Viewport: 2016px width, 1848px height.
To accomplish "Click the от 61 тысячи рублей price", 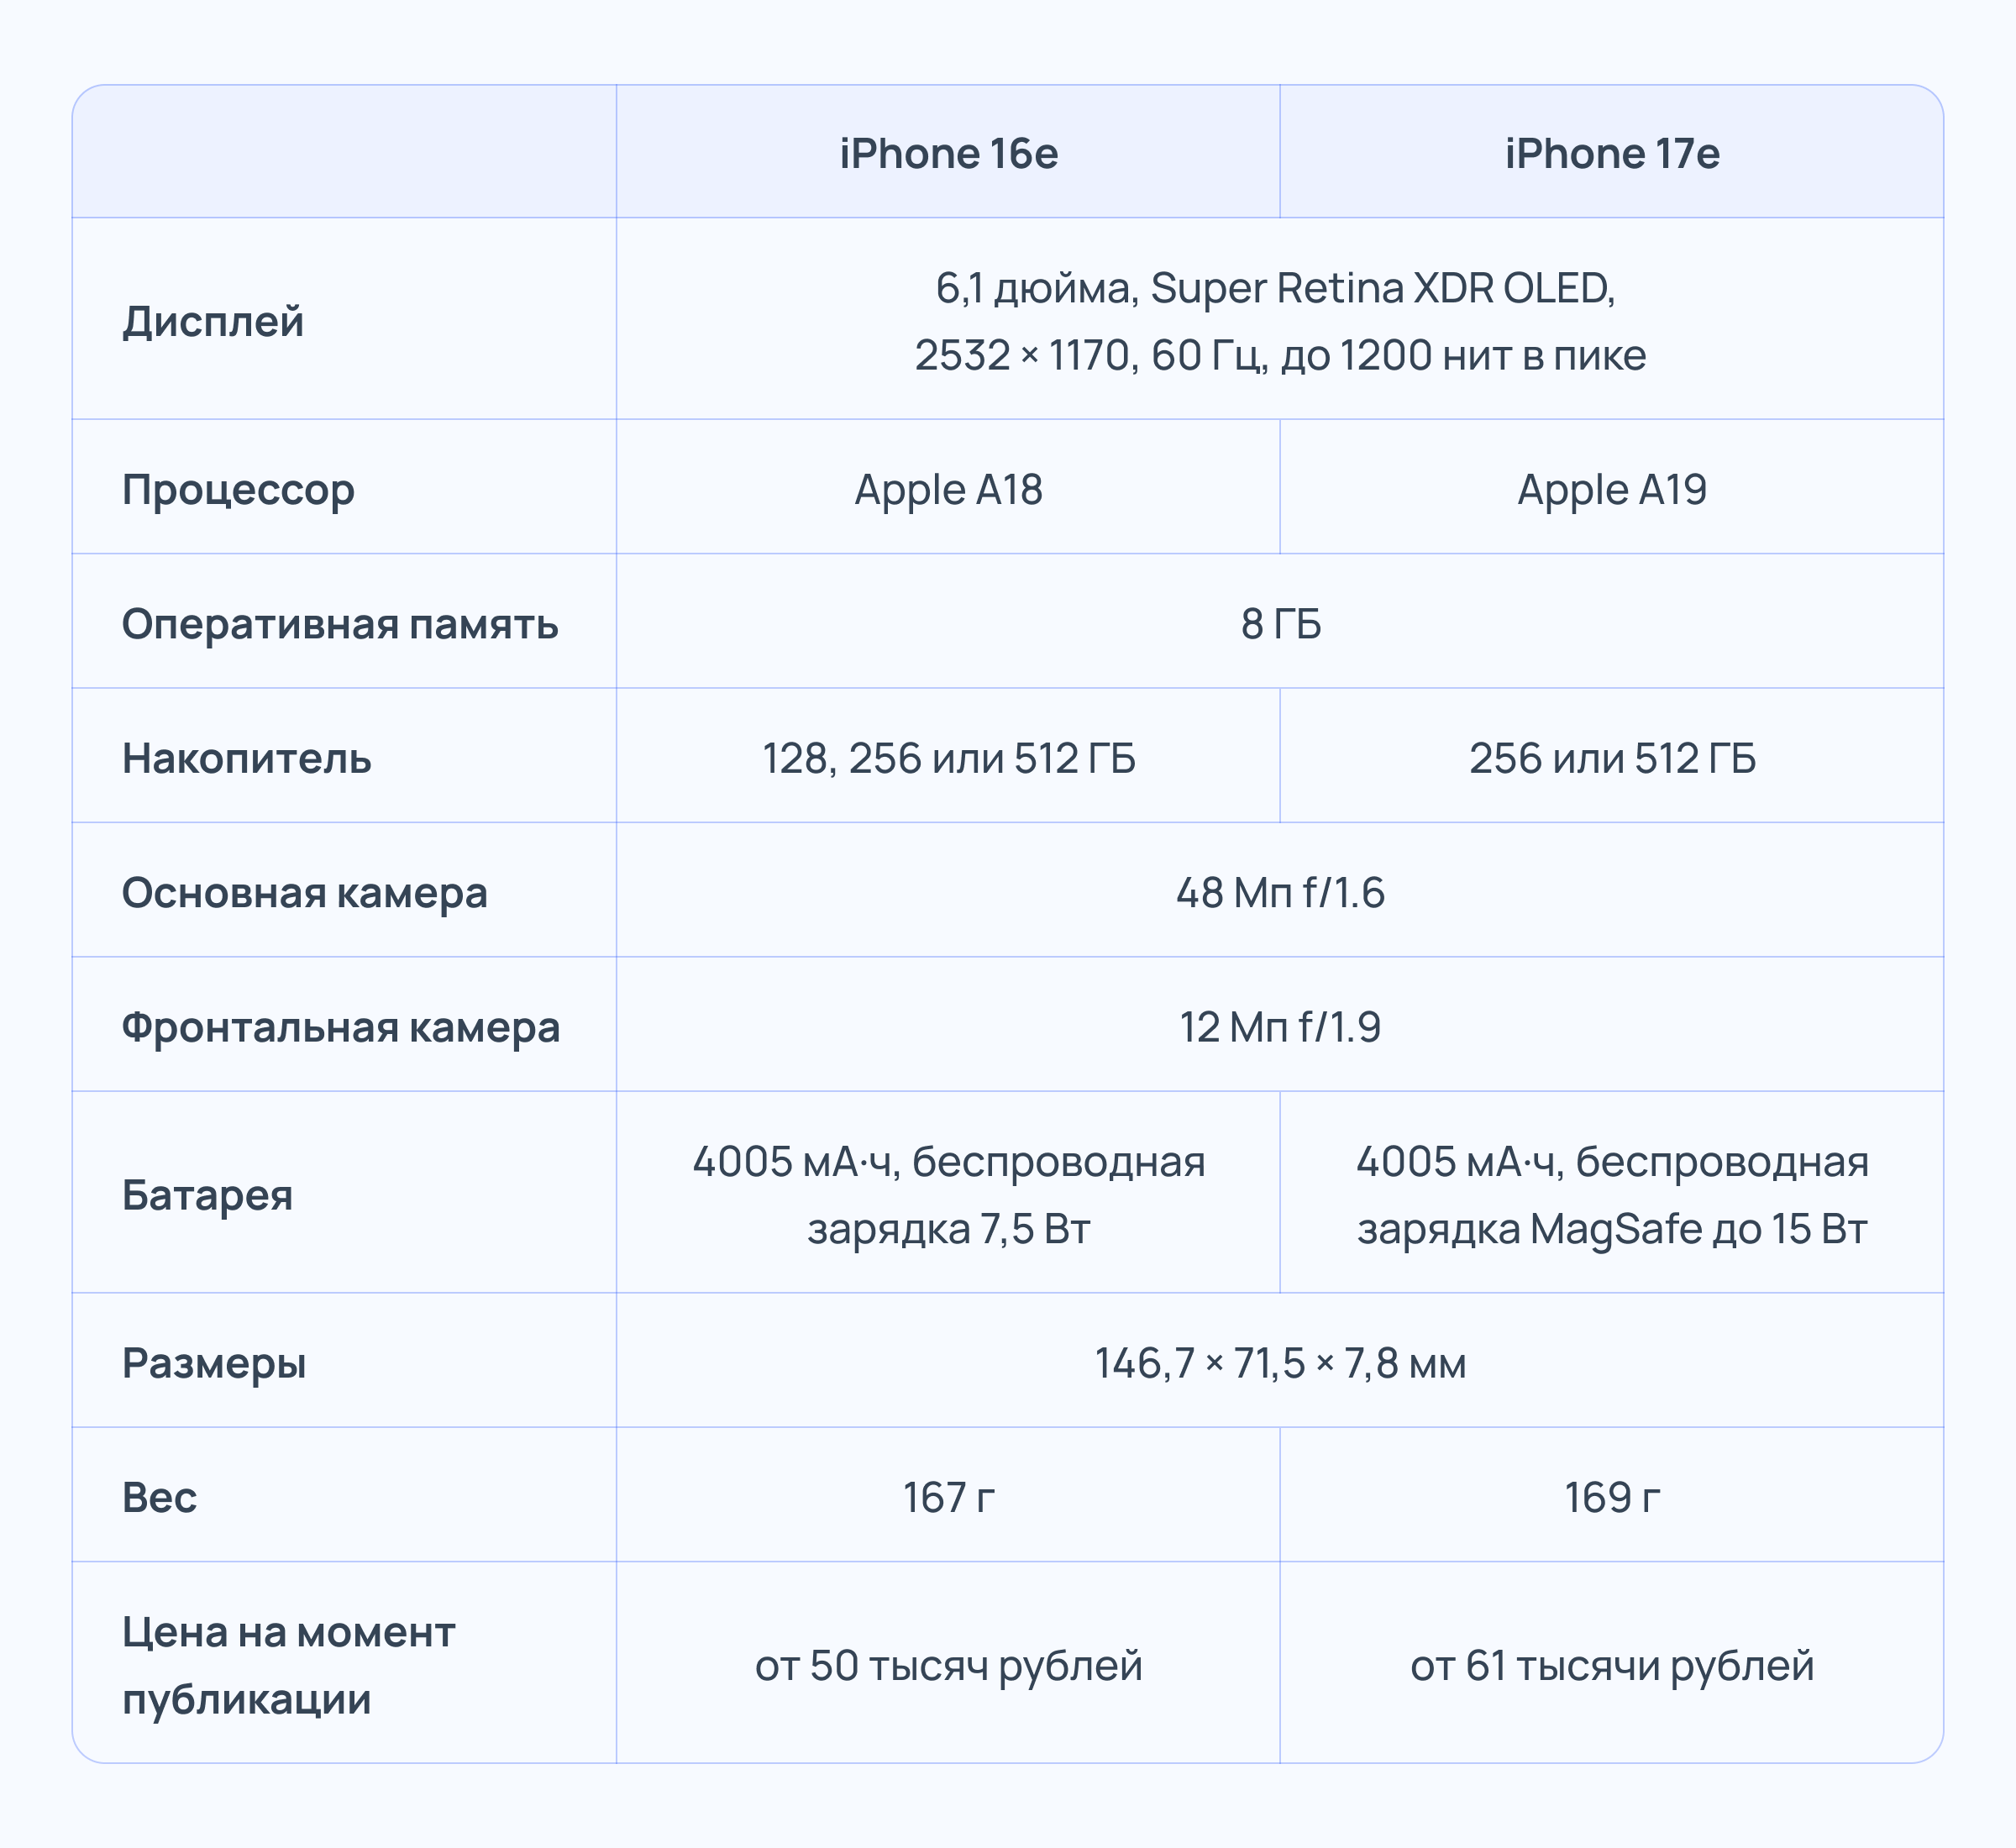I will [x=1612, y=1665].
